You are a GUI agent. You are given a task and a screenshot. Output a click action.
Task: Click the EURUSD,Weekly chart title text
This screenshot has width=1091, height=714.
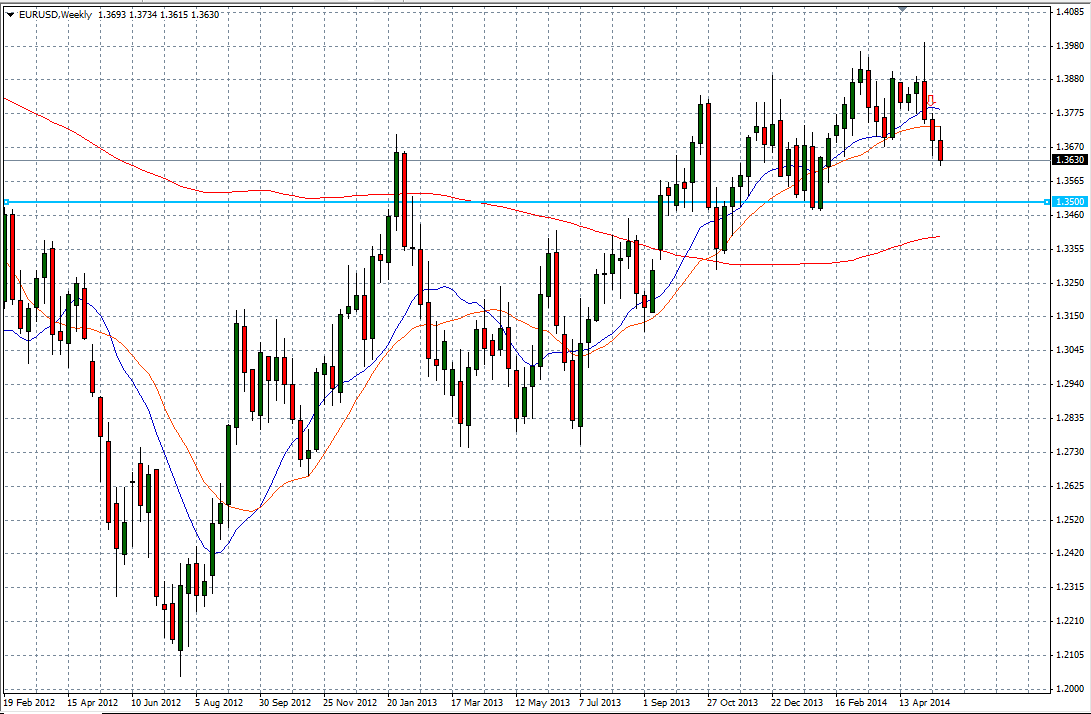tap(56, 15)
